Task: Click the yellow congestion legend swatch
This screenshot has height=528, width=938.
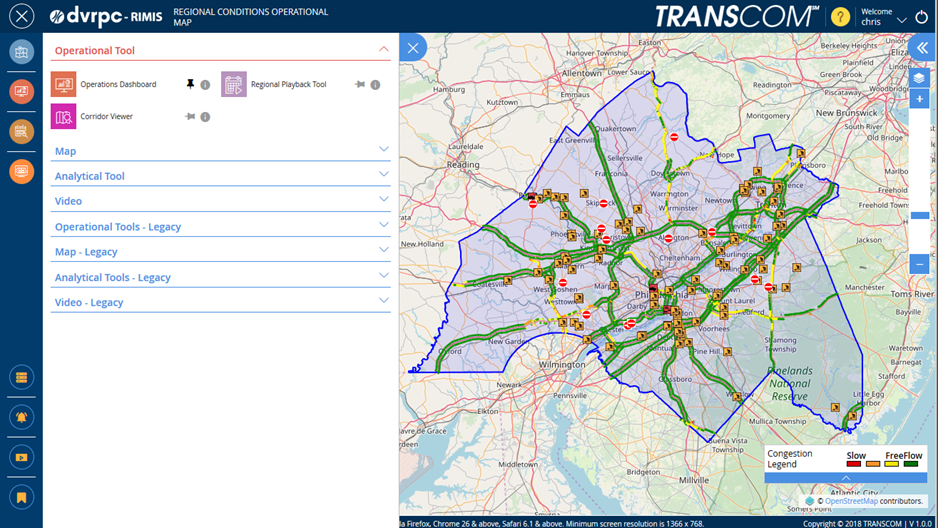Action: [x=891, y=464]
